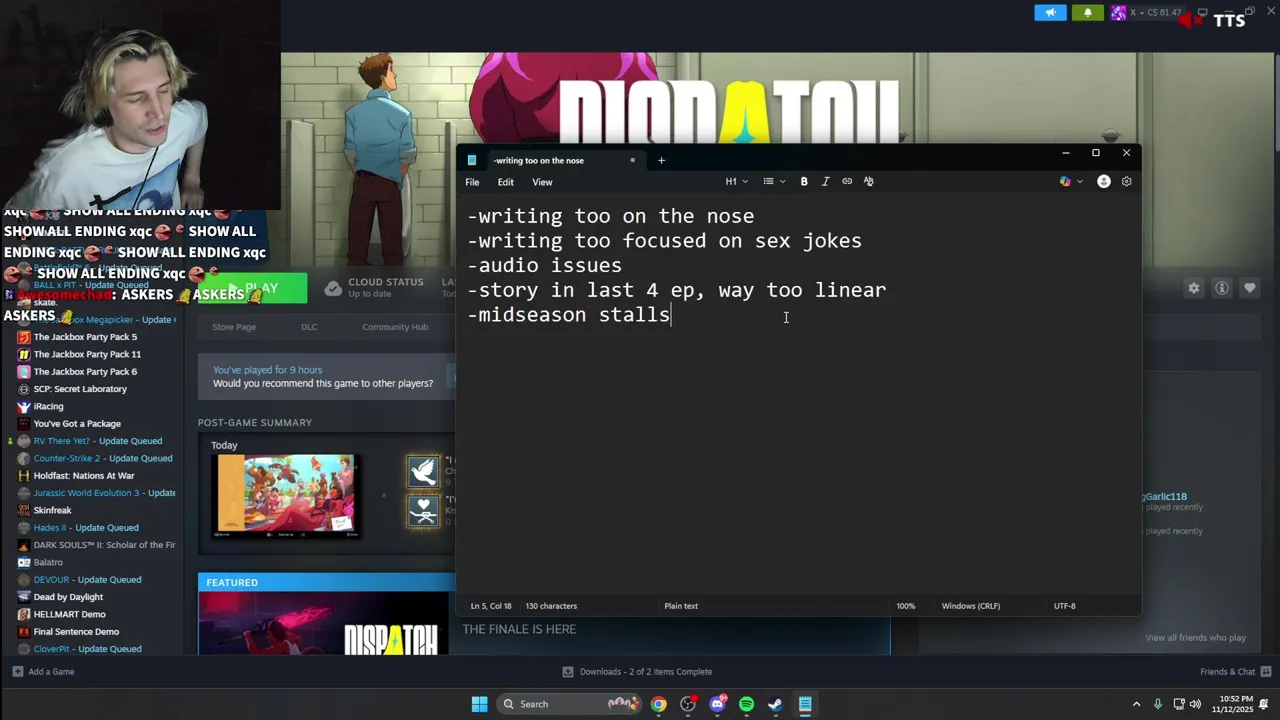Screen dimensions: 1280x720
Task: Favorite the game with the heart icon
Action: [1250, 288]
